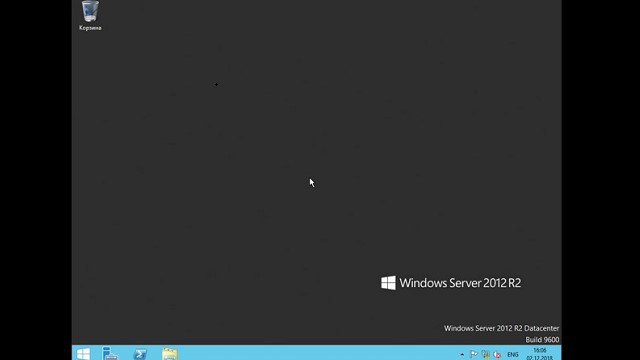Click the network status tray icon
This screenshot has height=360, width=640.
pos(485,355)
